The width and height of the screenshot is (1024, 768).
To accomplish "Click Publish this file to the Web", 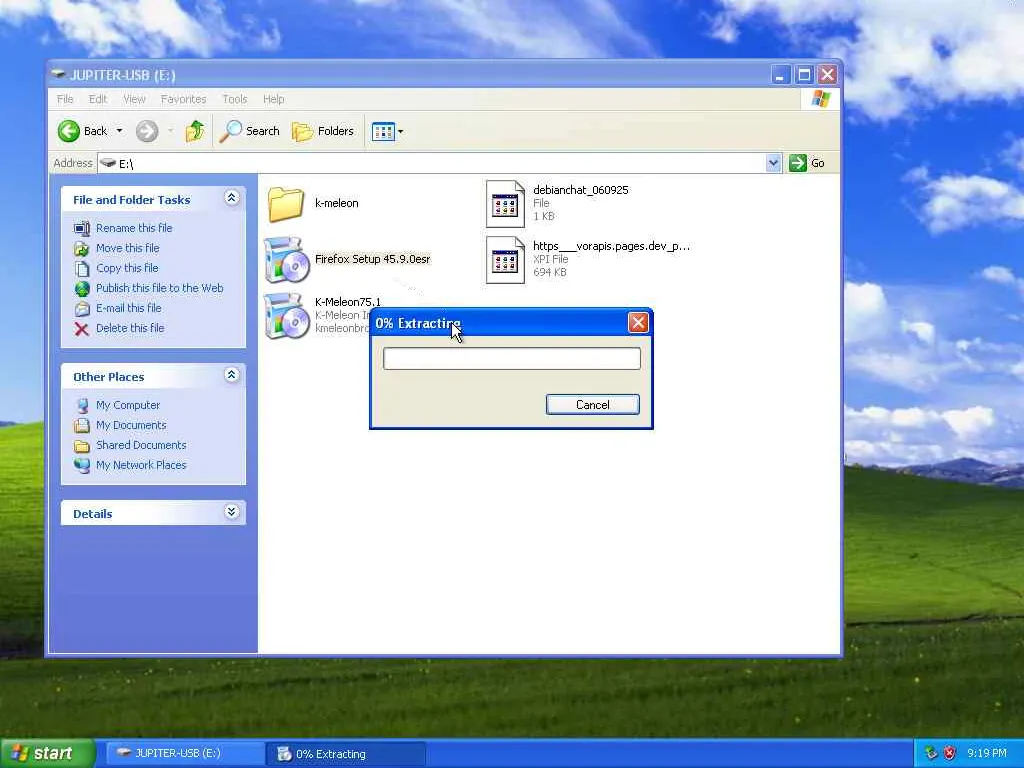I will coord(159,288).
